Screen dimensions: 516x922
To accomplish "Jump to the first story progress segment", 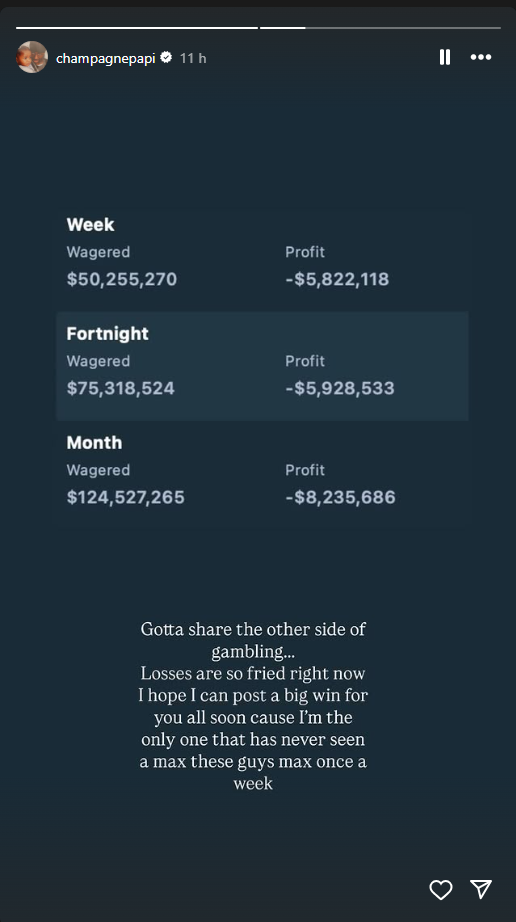I will tap(137, 28).
